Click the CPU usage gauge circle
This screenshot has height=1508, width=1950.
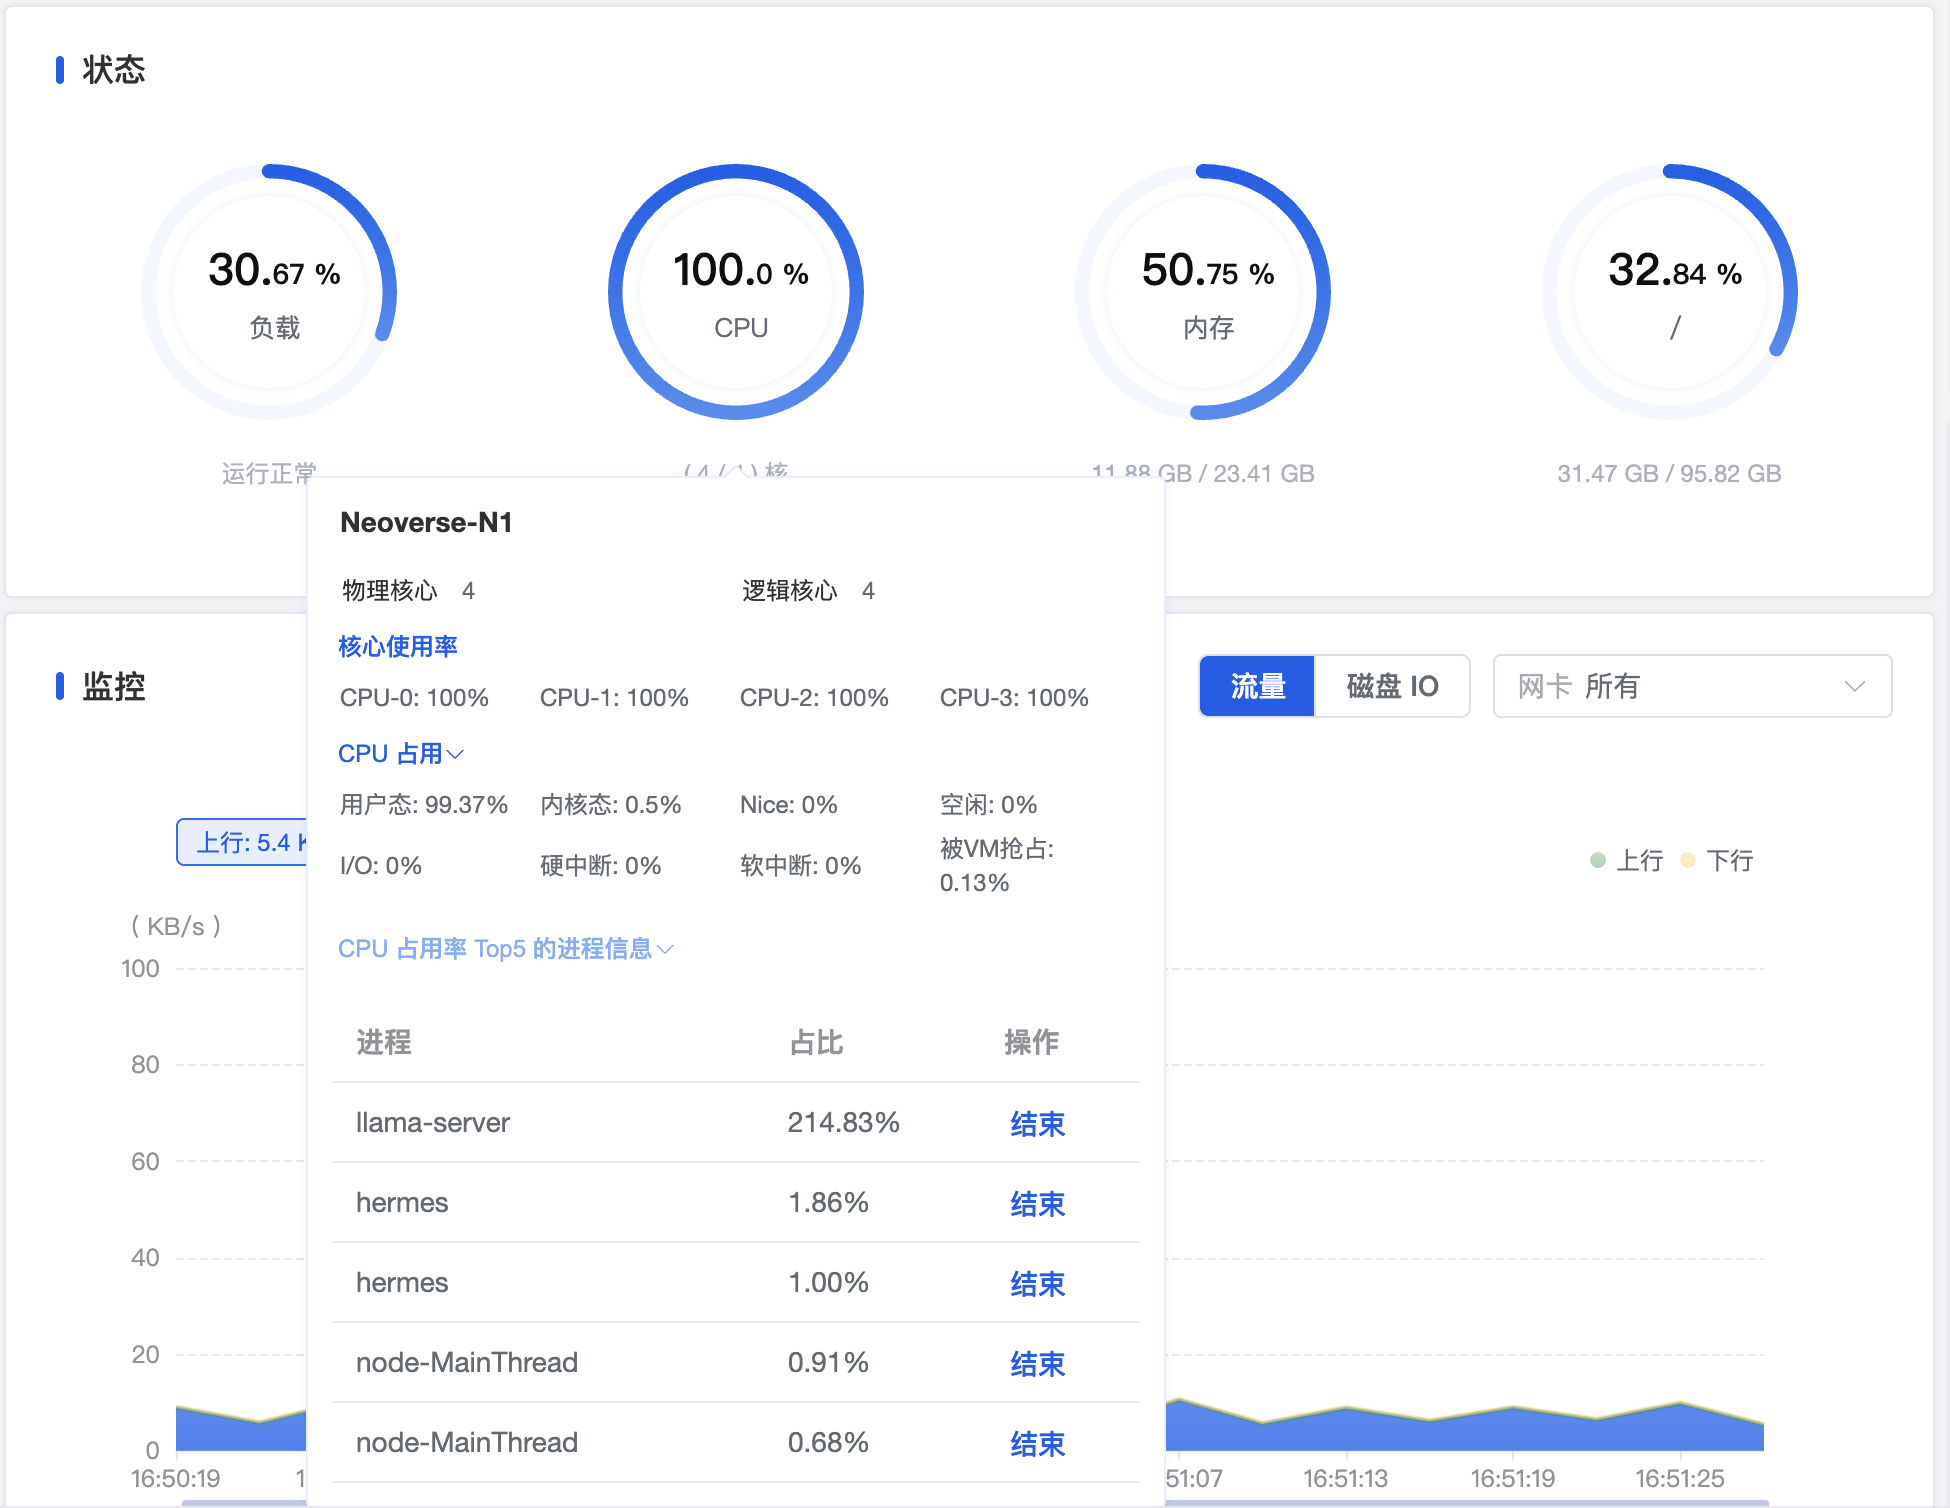point(736,292)
